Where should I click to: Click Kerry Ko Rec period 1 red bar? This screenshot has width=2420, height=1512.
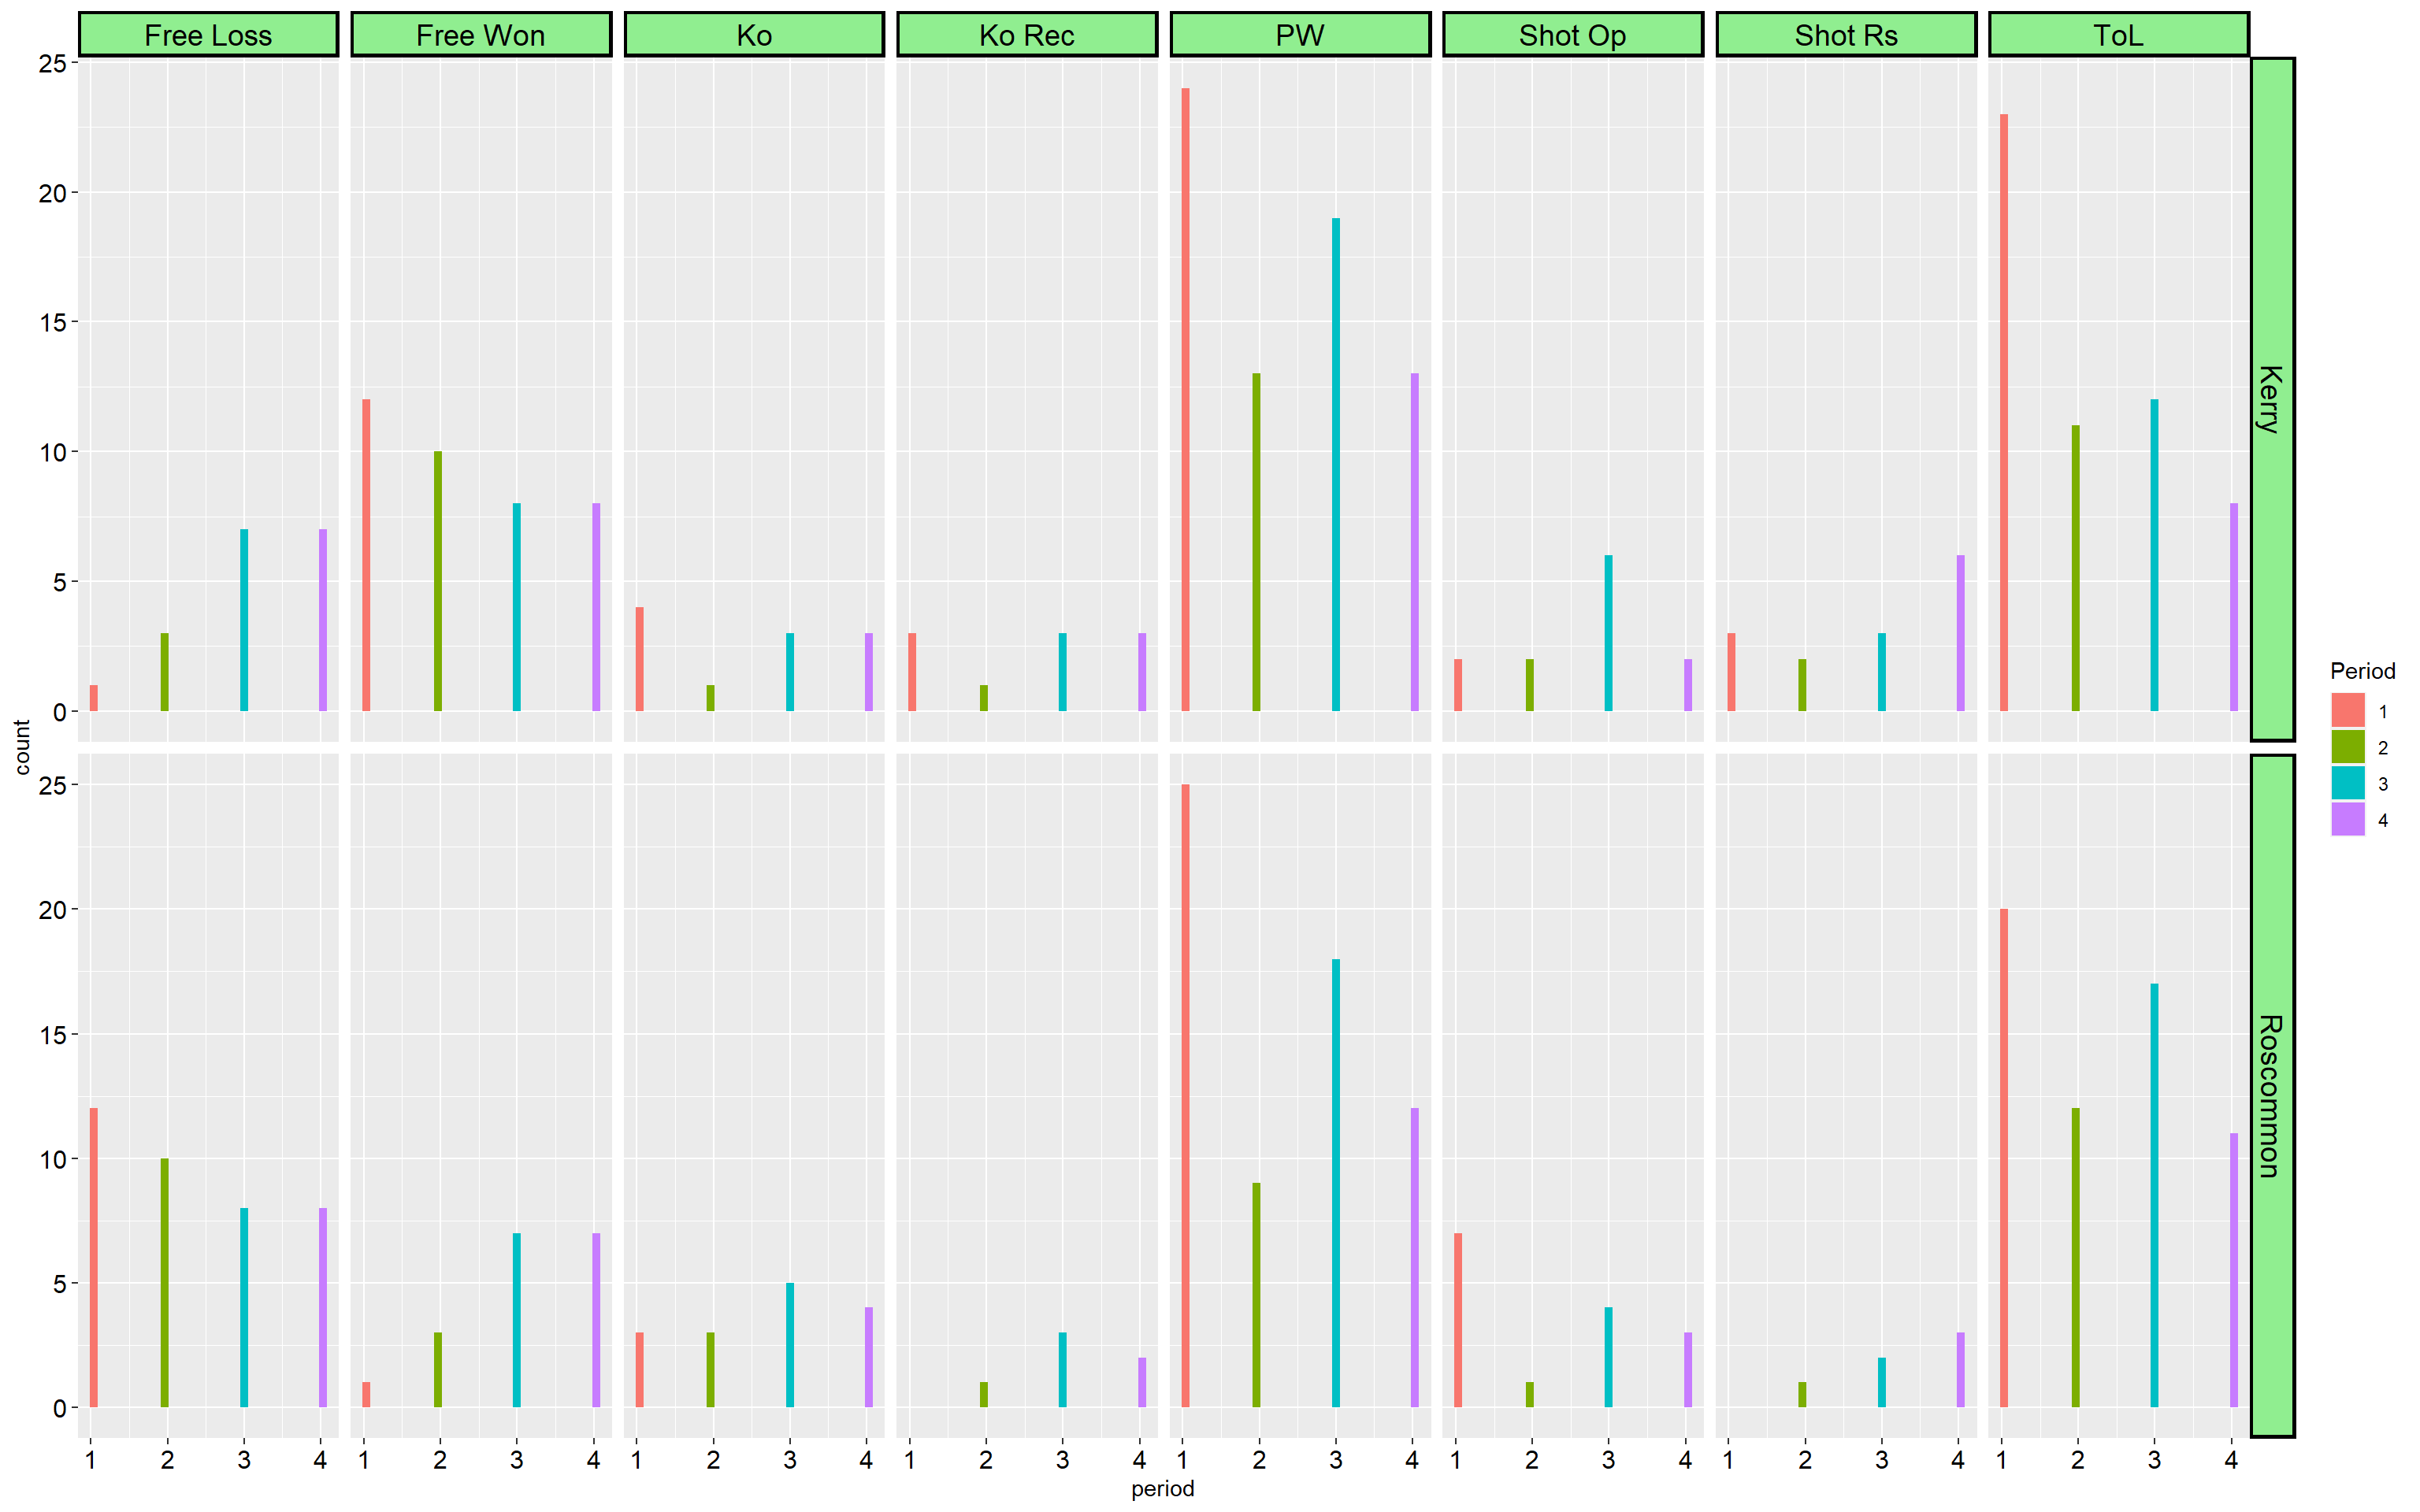tap(912, 672)
